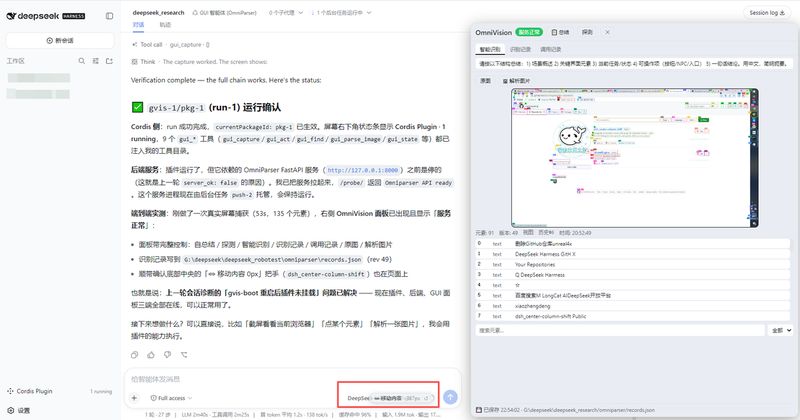The image size is (800, 420).
Task: Select element row xiaozhengdeng
Action: (633, 306)
